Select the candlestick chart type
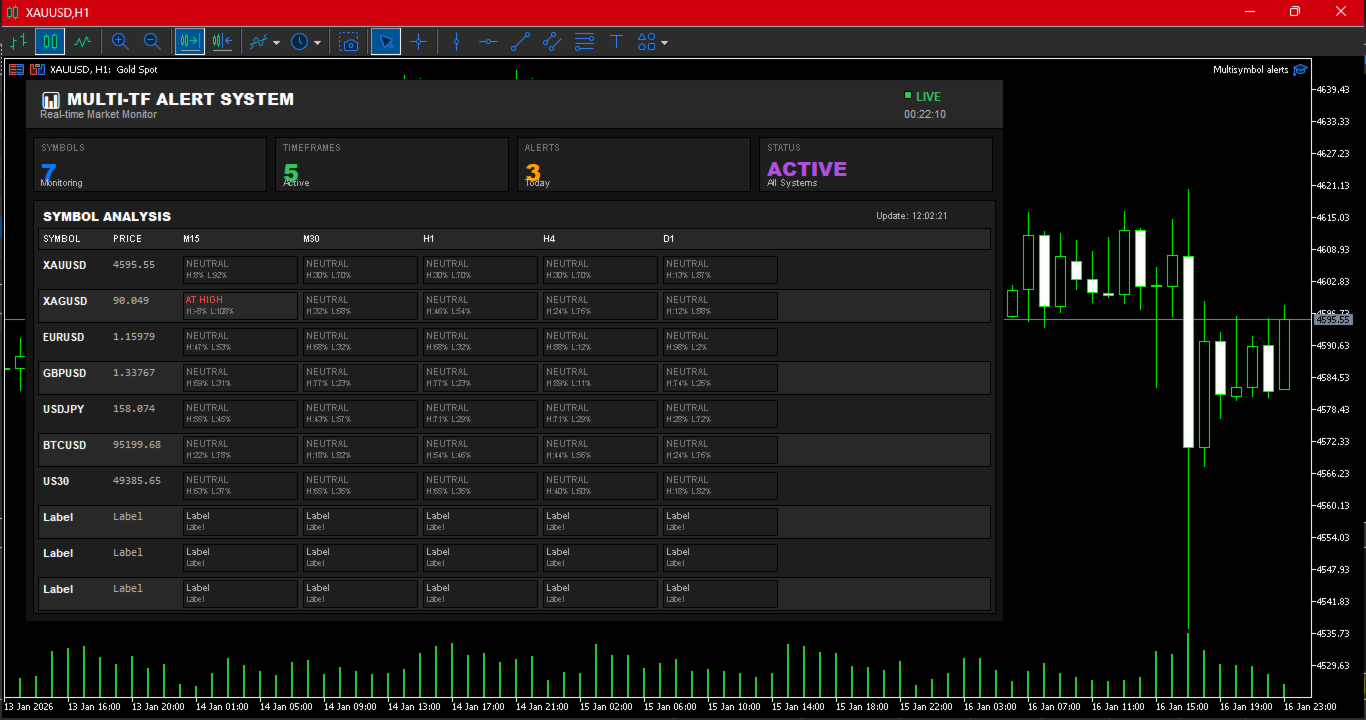This screenshot has width=1366, height=720. tap(50, 41)
